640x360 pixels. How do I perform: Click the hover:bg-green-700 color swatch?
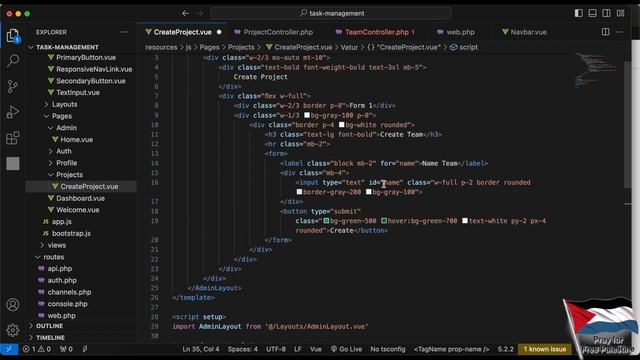tap(384, 220)
